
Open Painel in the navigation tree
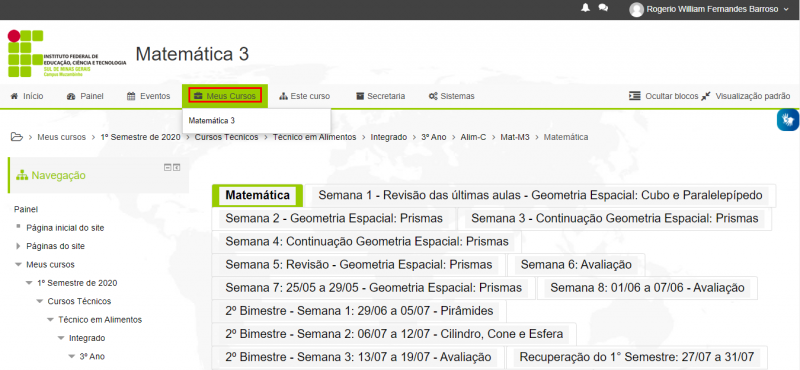[26, 209]
